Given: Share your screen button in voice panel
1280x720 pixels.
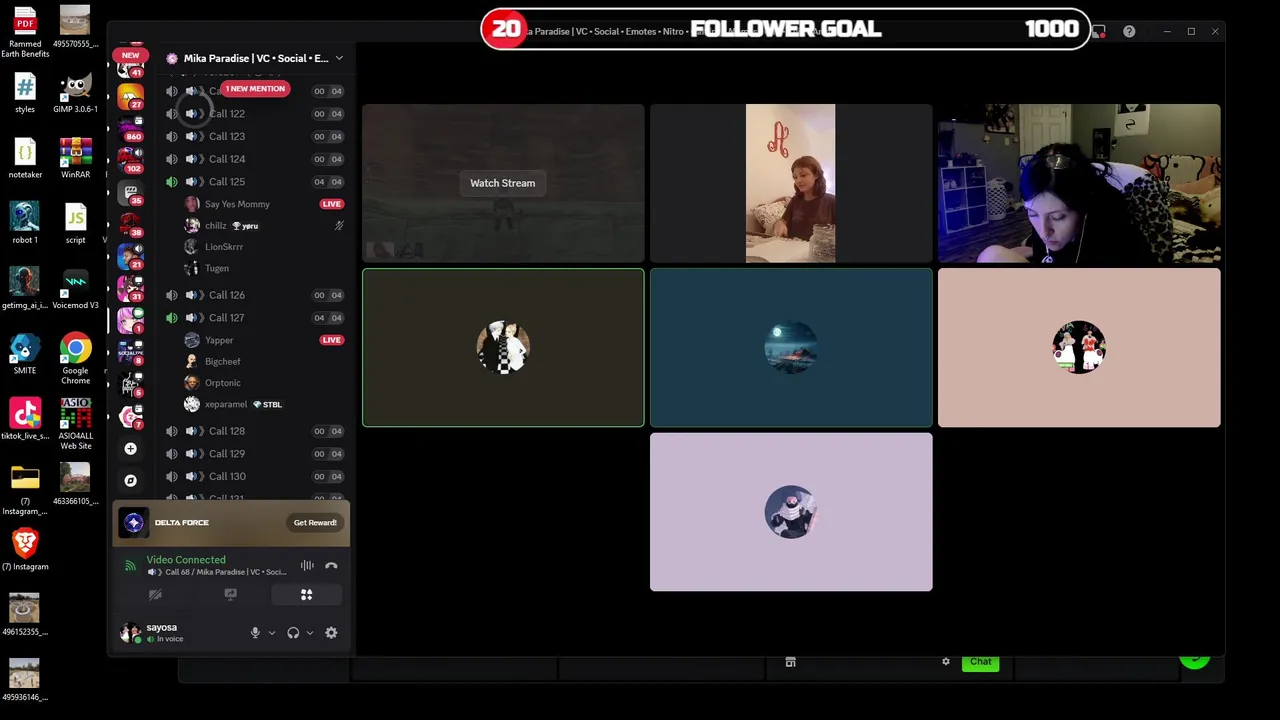Looking at the screenshot, I should tap(230, 594).
